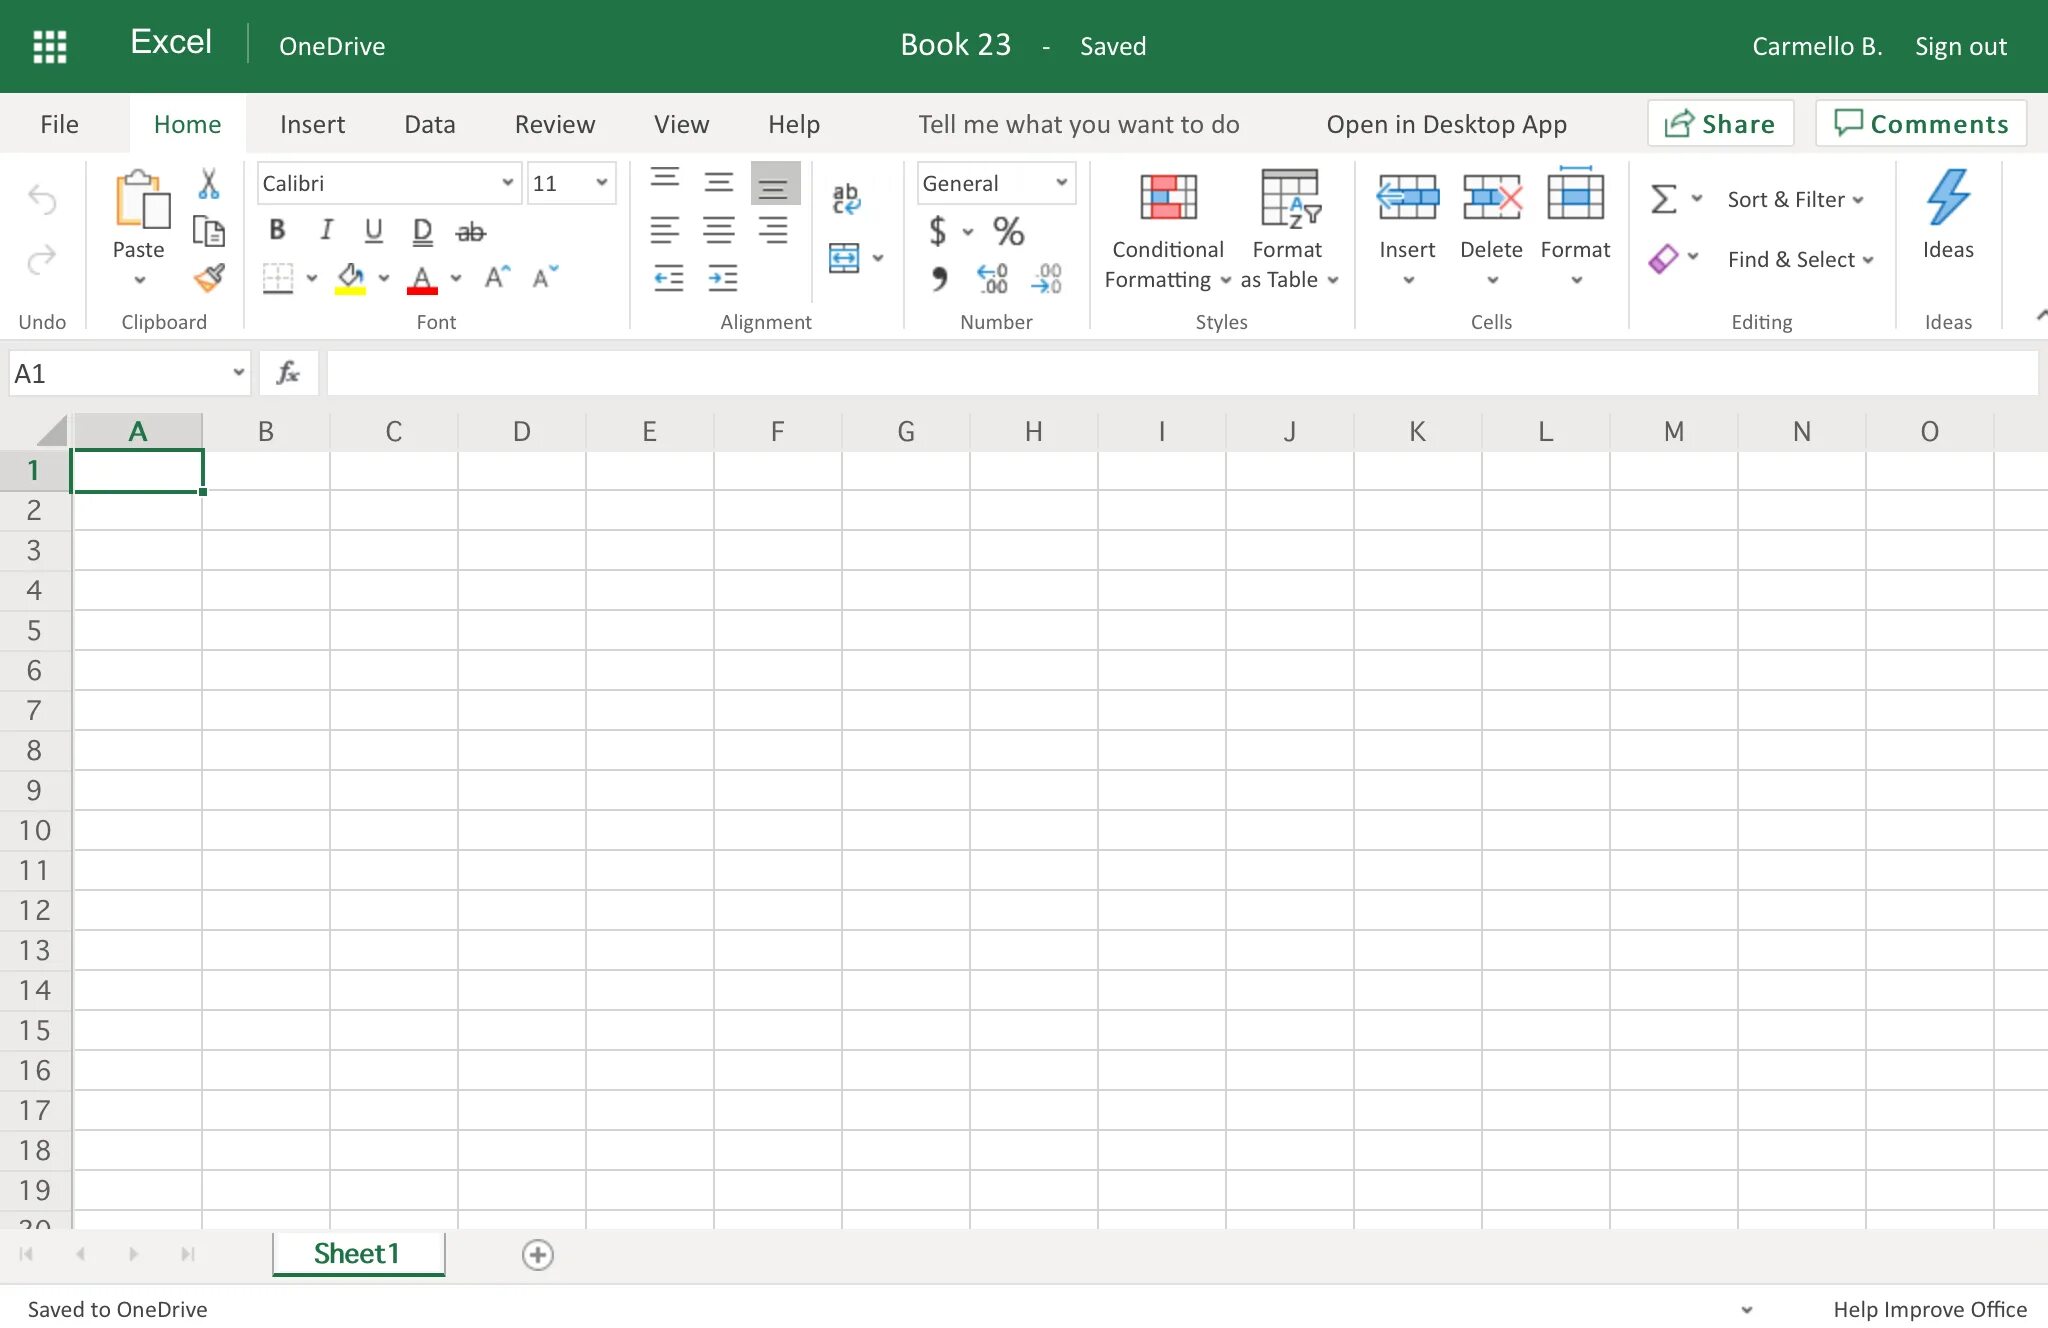Toggle bold formatting

(277, 231)
